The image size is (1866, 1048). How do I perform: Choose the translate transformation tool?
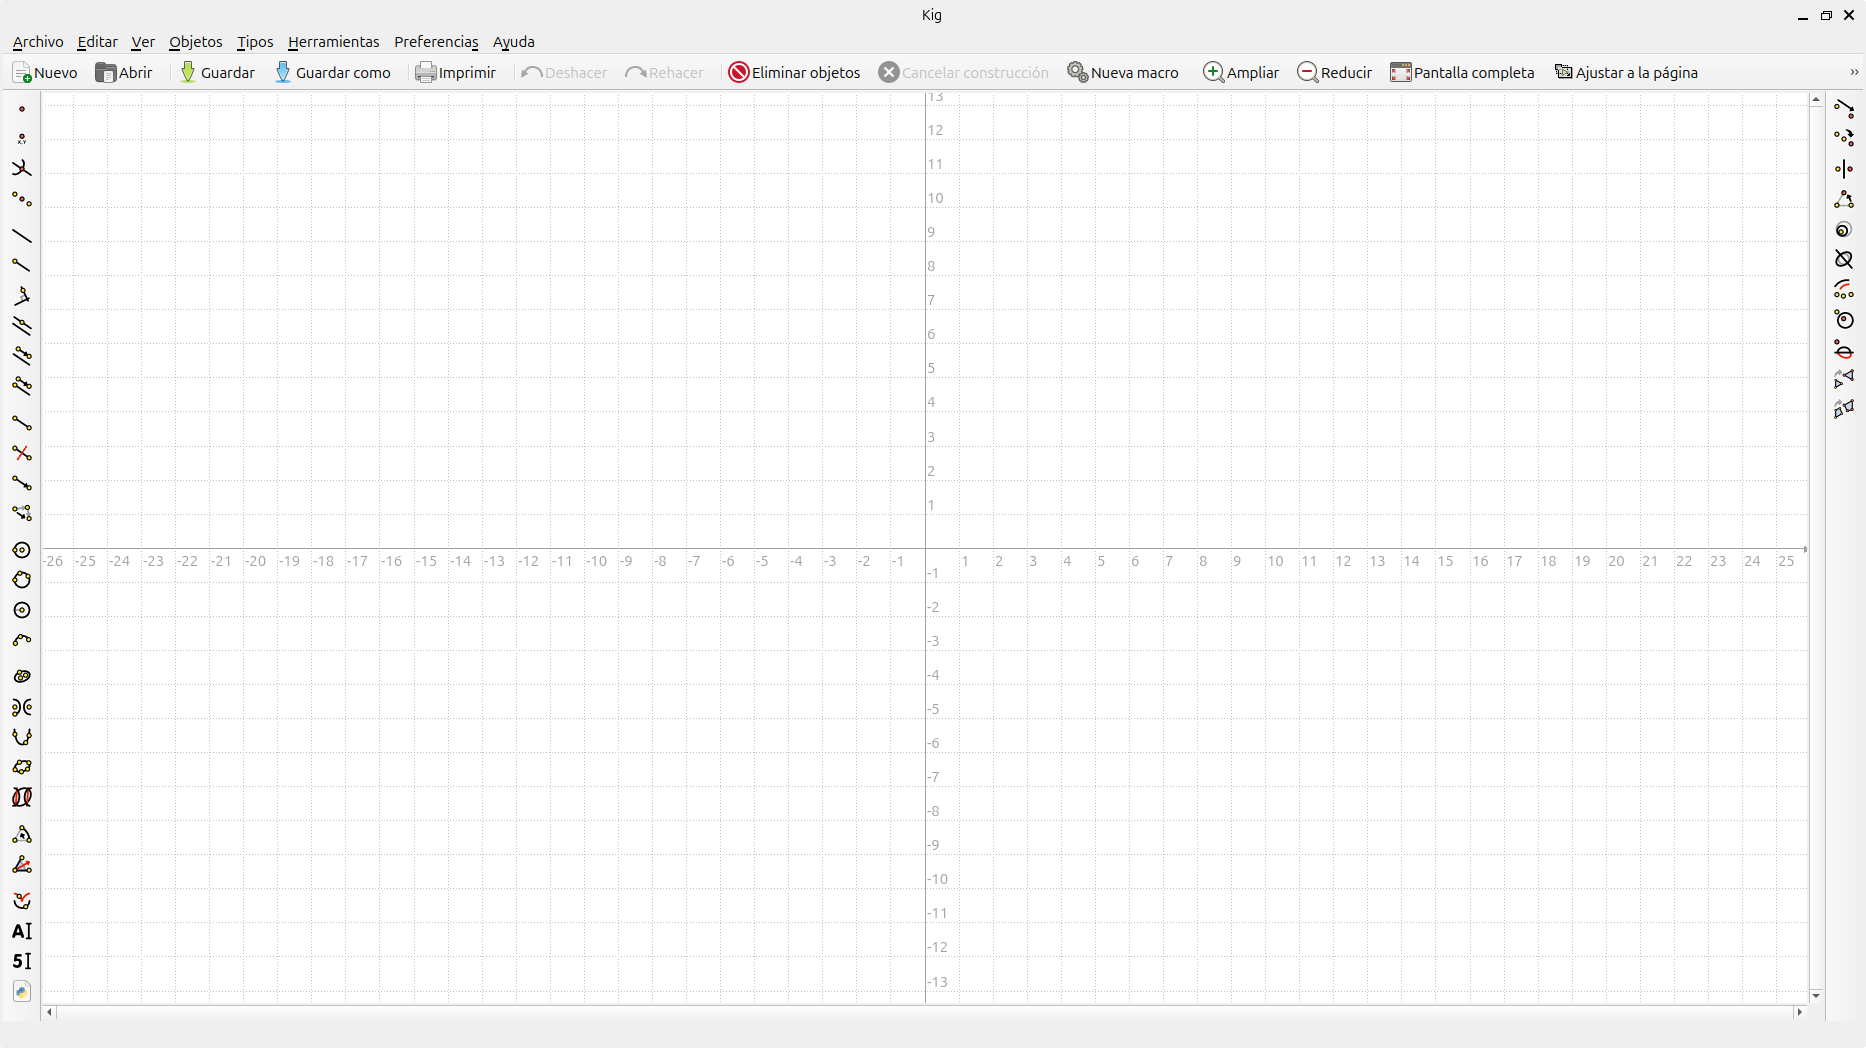1844,108
